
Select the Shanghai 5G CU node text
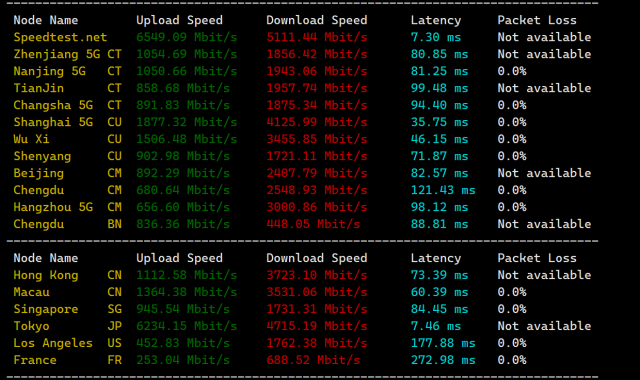[x=67, y=122]
